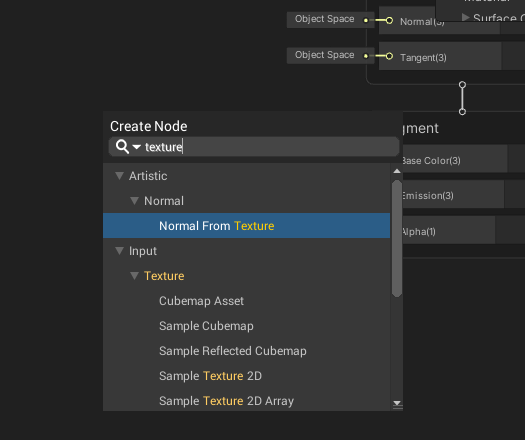Collapse the Input category

click(120, 251)
